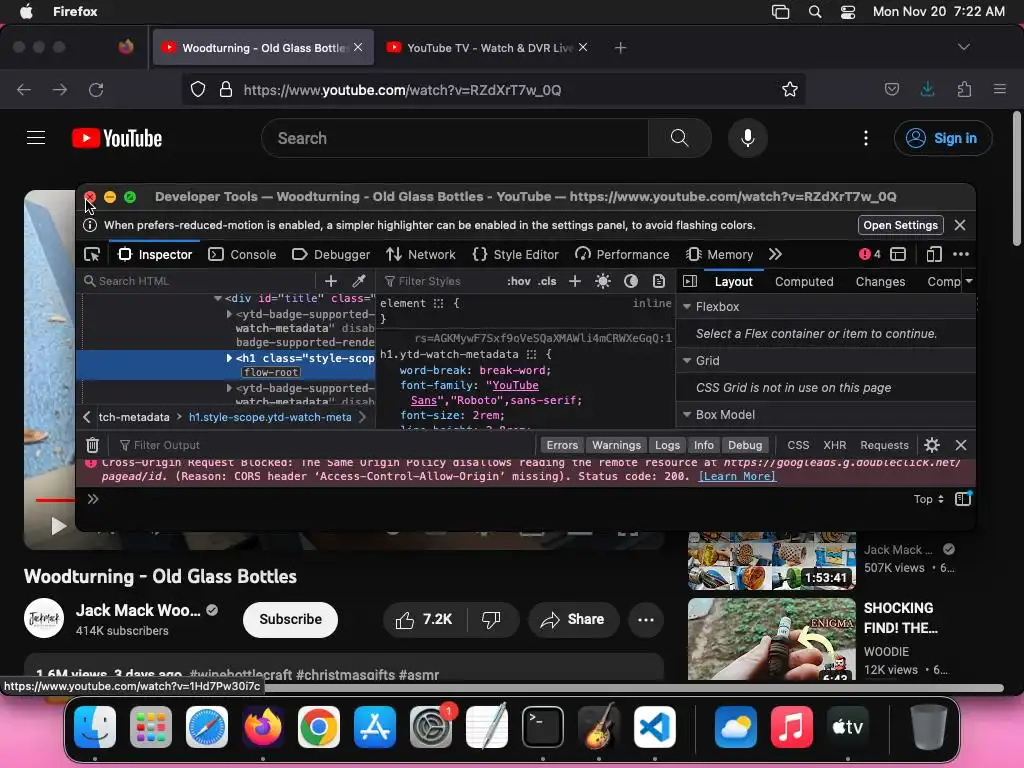The image size is (1024, 768).
Task: Toggle dark color scheme simulation icon
Action: (x=631, y=281)
